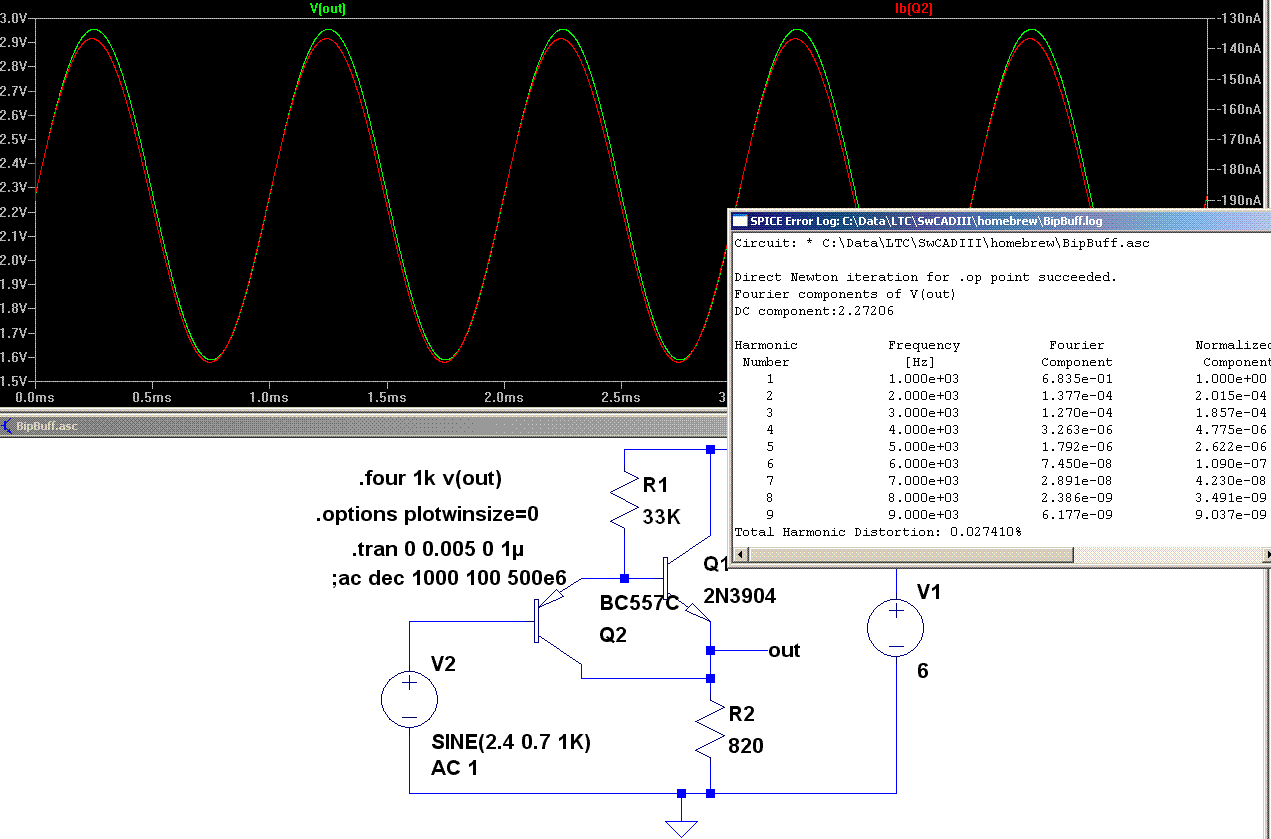Click the red Ib(Q2) trace label
The image size is (1271, 839).
coord(913,8)
